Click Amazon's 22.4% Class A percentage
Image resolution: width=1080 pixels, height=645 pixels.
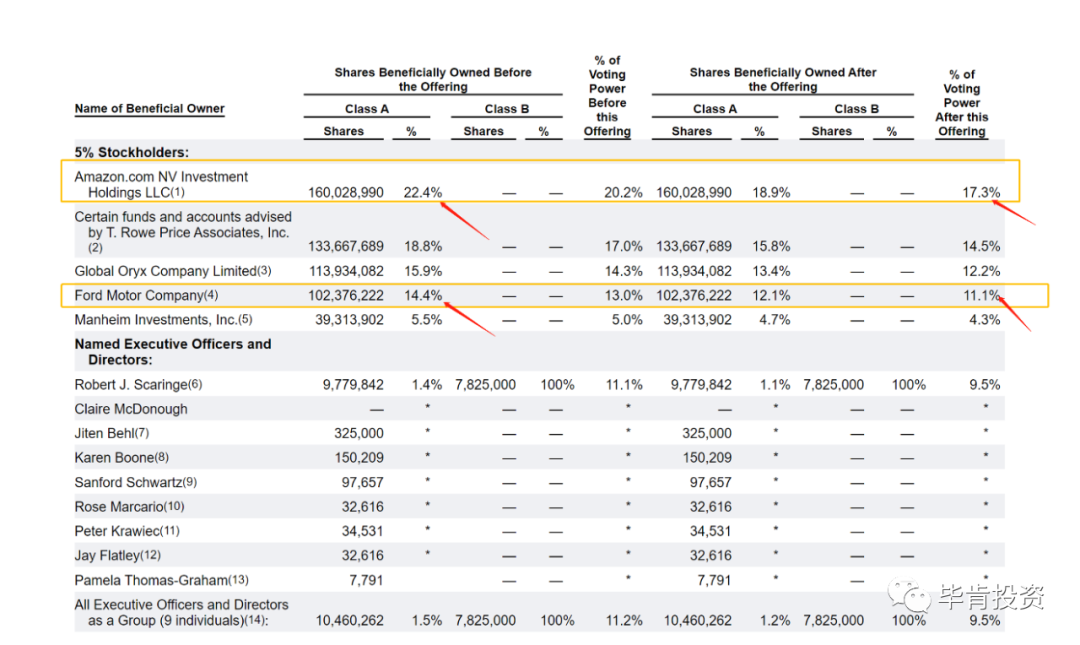coord(422,192)
